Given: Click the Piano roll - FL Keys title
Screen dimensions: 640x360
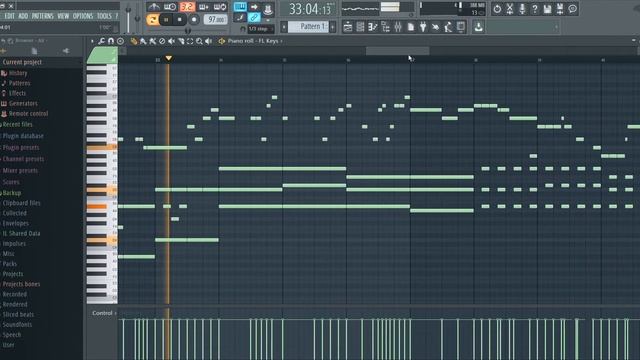Looking at the screenshot, I should (x=253, y=41).
